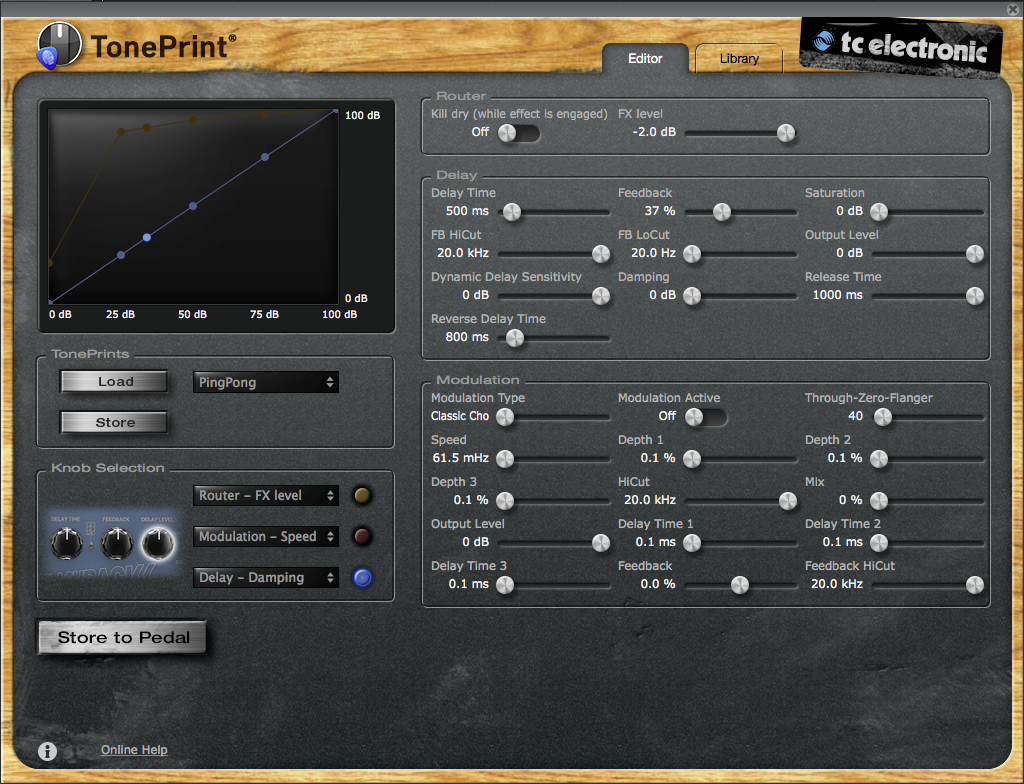Open the Online Help link

point(133,749)
